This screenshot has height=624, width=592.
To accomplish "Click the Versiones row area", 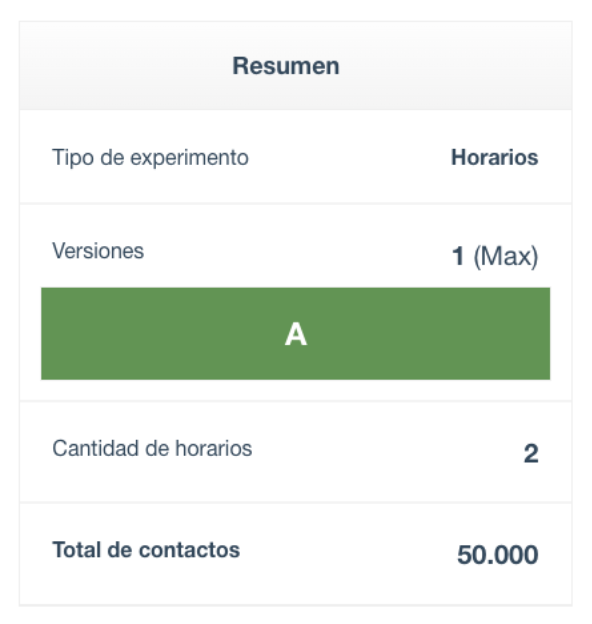I will (x=296, y=302).
